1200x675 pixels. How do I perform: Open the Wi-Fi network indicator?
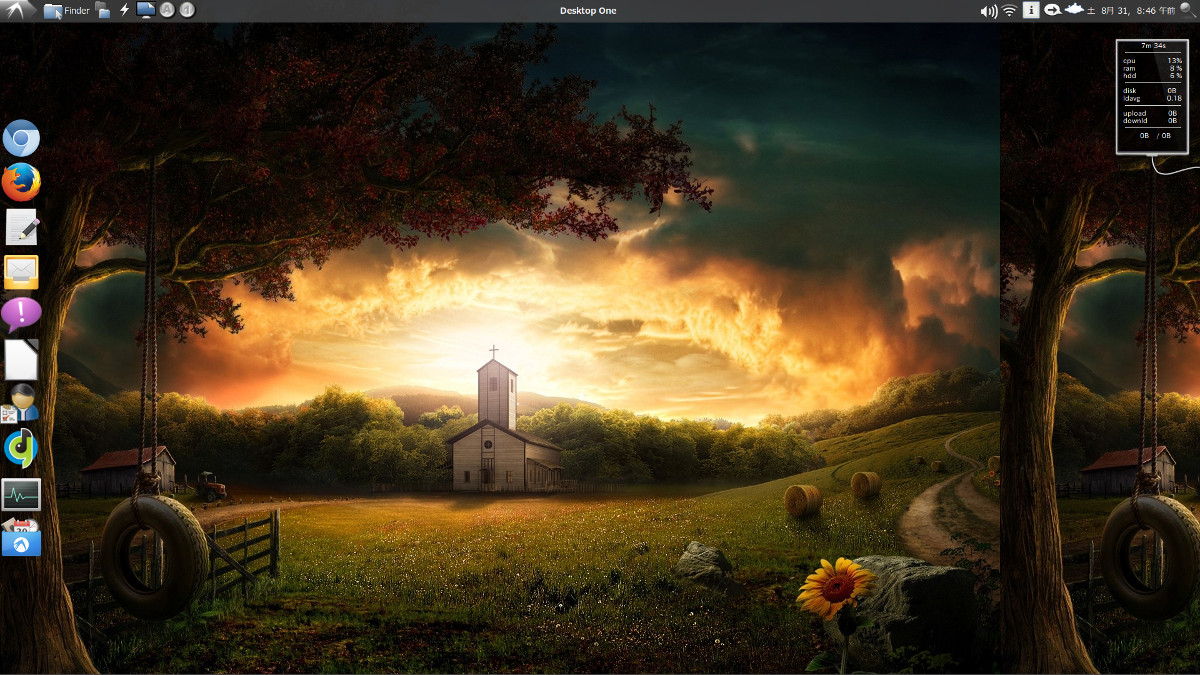tap(1009, 11)
